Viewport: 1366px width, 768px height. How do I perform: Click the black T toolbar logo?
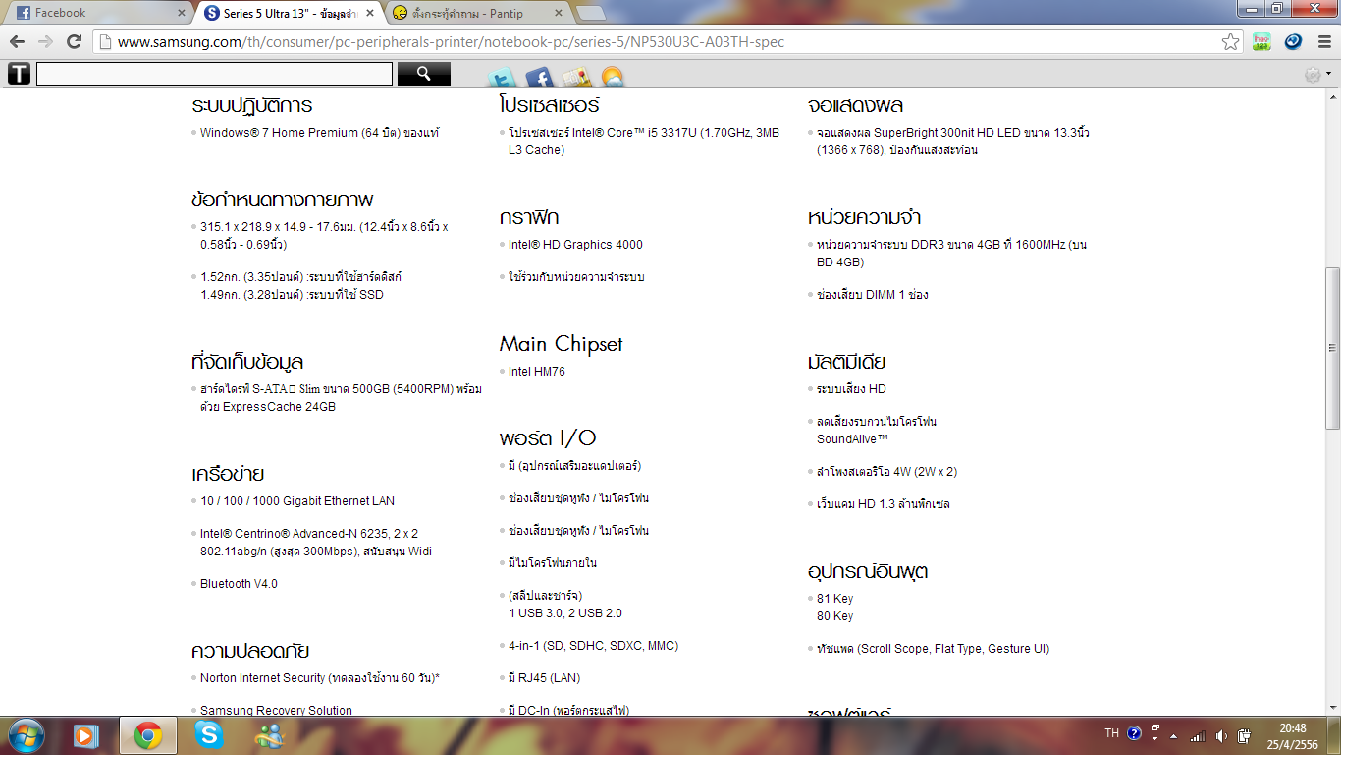tap(18, 74)
